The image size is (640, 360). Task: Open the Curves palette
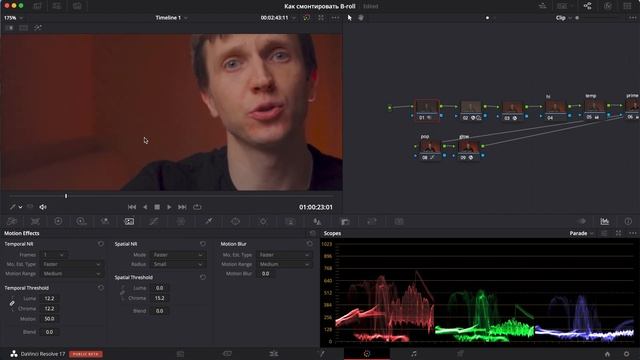153,221
